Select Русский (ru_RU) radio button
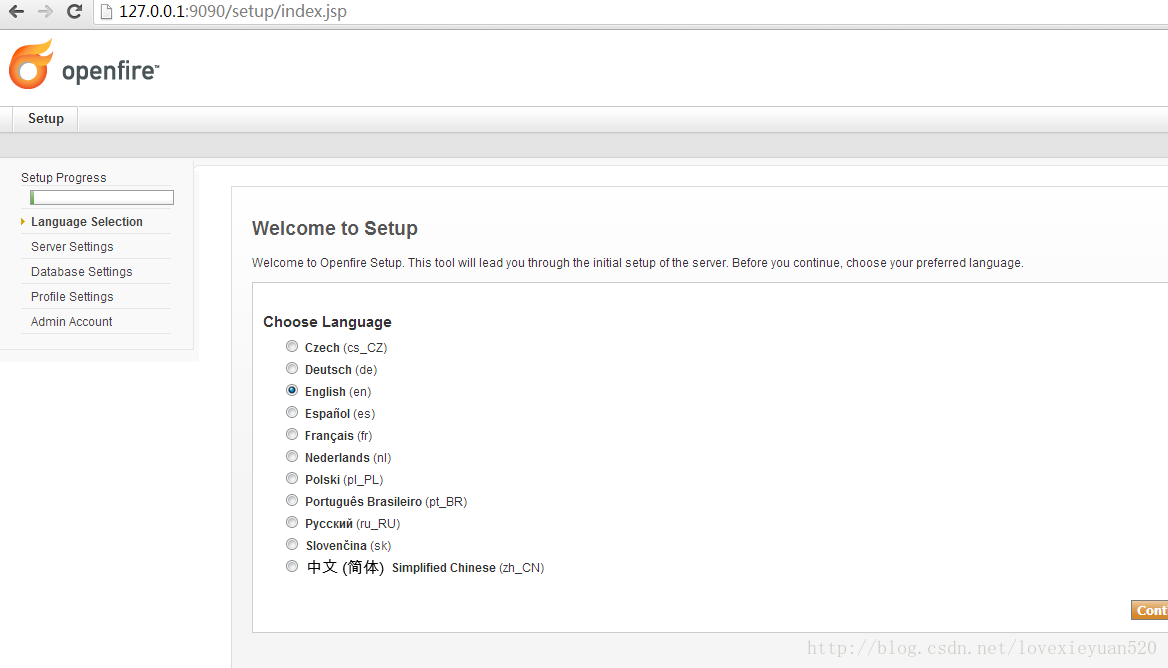 [x=292, y=522]
